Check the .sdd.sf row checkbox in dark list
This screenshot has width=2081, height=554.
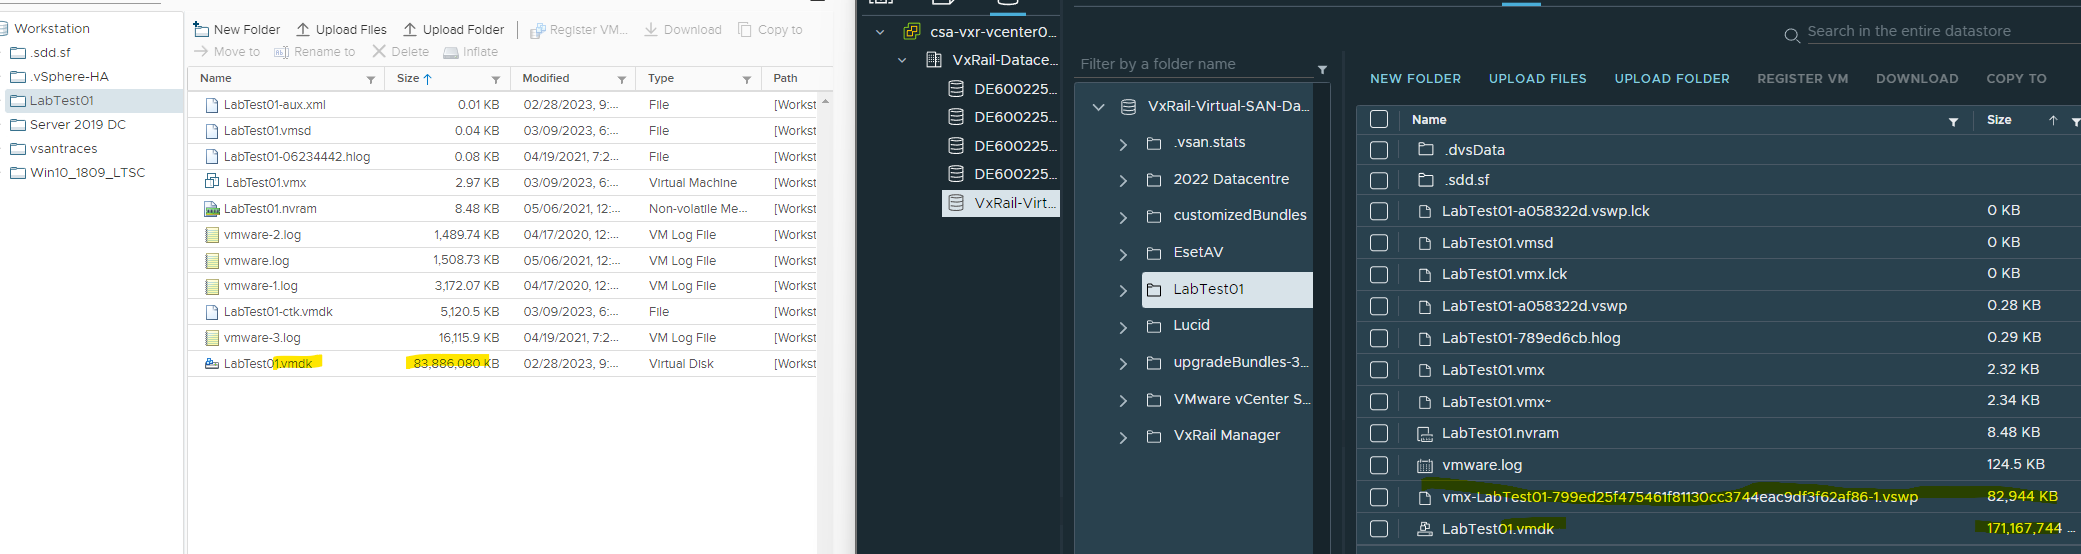tap(1379, 180)
